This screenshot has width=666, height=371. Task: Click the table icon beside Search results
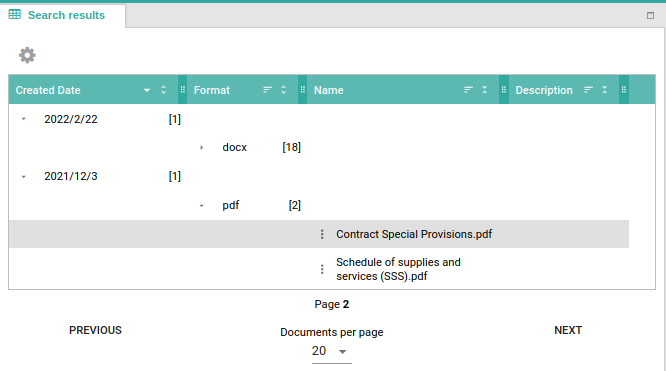point(14,14)
